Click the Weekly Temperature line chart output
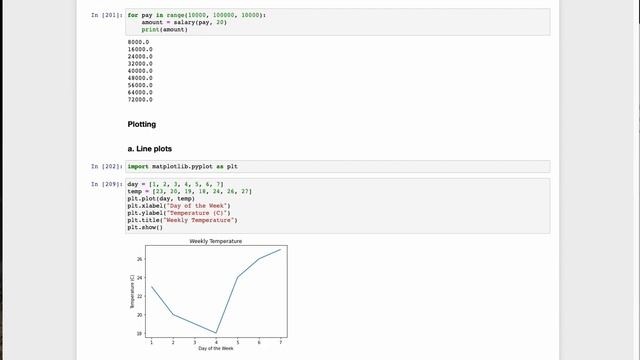640x360 pixels. pyautogui.click(x=209, y=295)
